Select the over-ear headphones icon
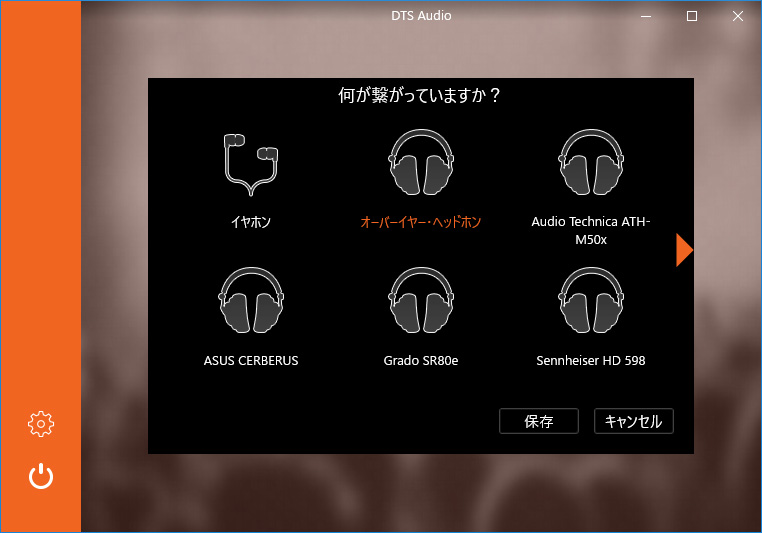The height and width of the screenshot is (533, 762). (421, 162)
